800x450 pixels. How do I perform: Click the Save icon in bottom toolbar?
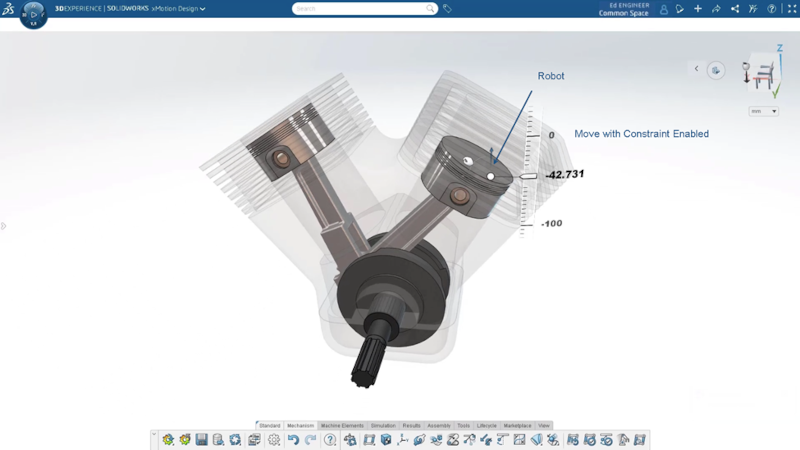[x=201, y=440]
